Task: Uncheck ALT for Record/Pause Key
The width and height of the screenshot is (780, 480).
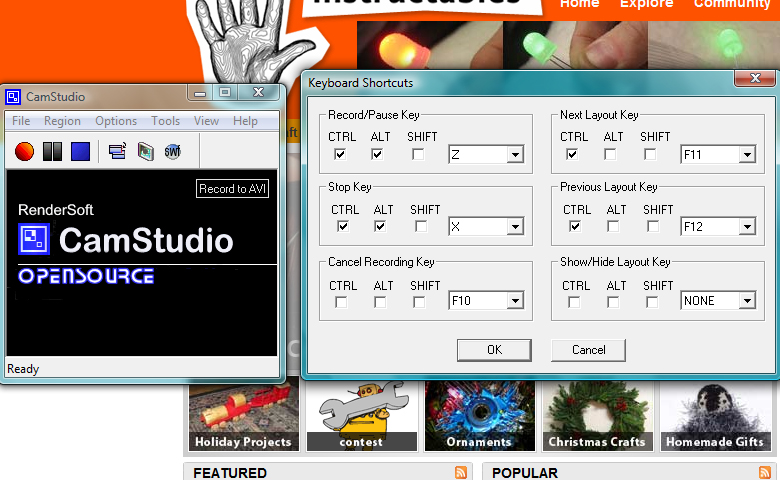Action: (377, 154)
